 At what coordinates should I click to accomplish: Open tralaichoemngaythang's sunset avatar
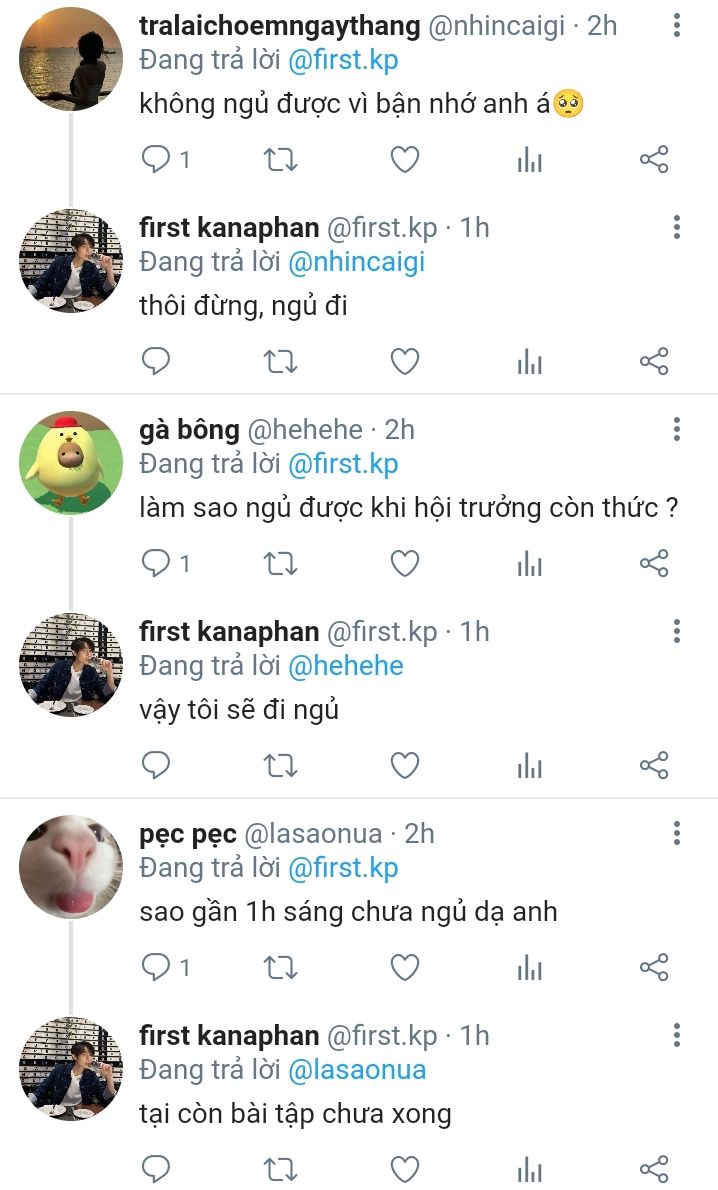(70, 59)
